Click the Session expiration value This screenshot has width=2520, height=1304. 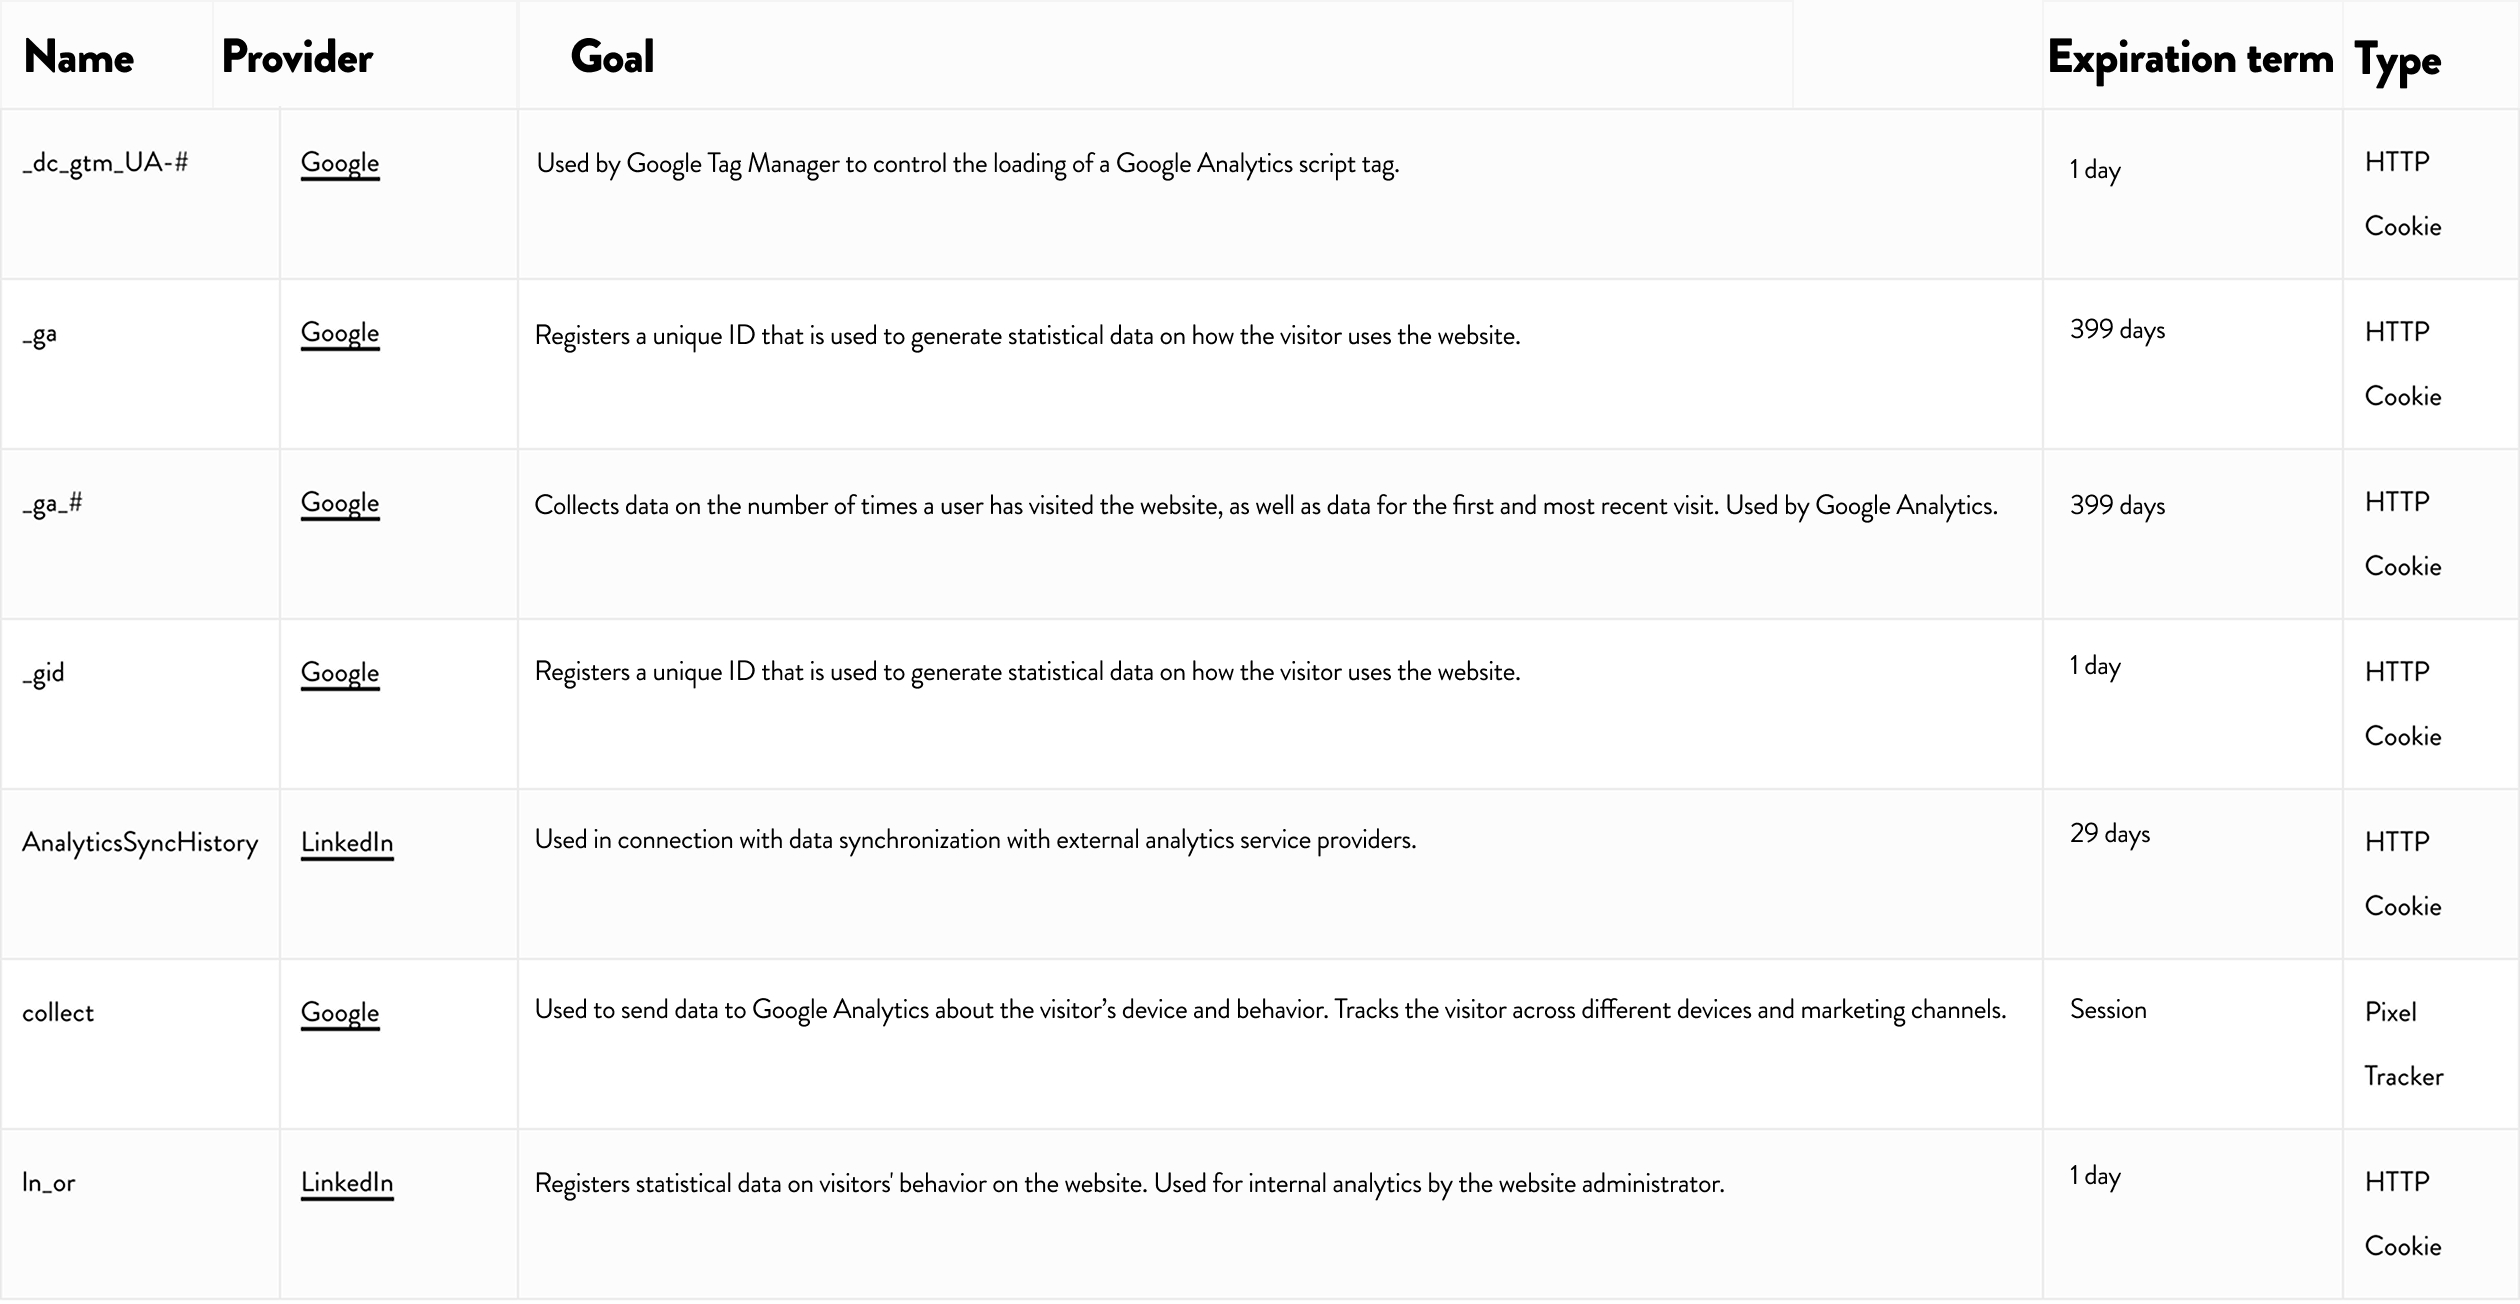tap(2108, 1010)
